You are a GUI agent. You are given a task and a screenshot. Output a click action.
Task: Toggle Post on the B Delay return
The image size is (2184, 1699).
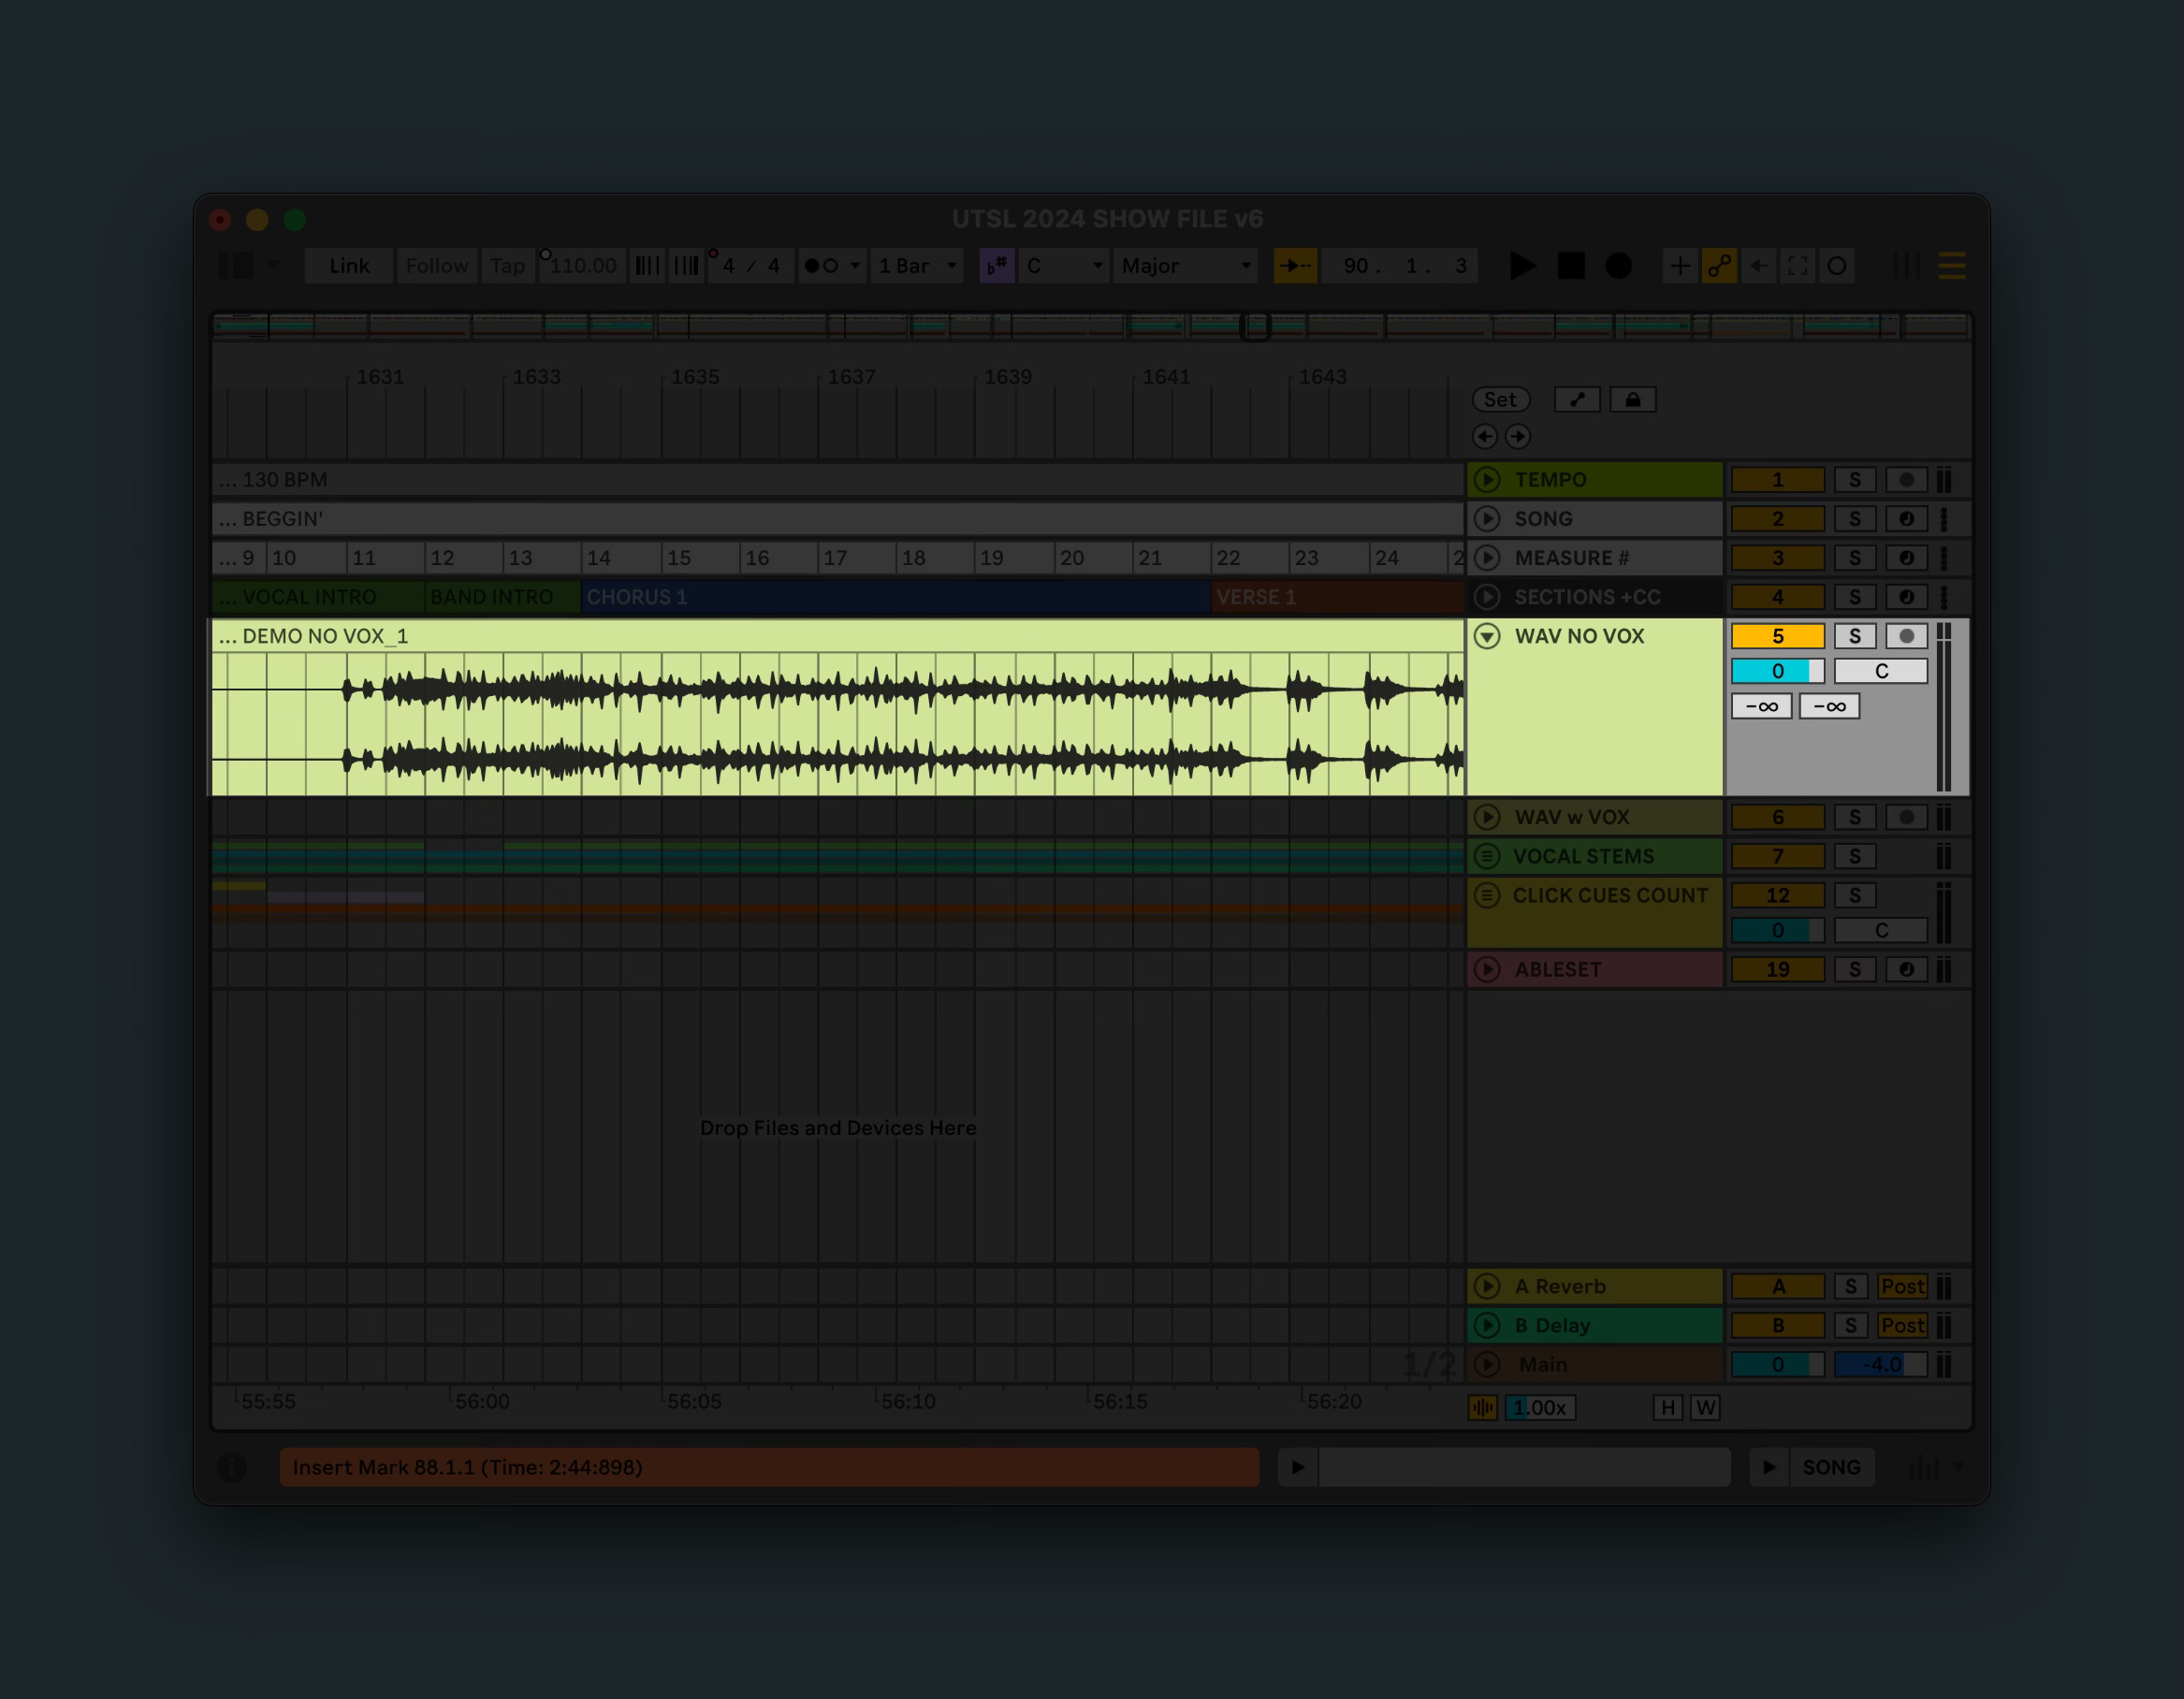point(1902,1325)
